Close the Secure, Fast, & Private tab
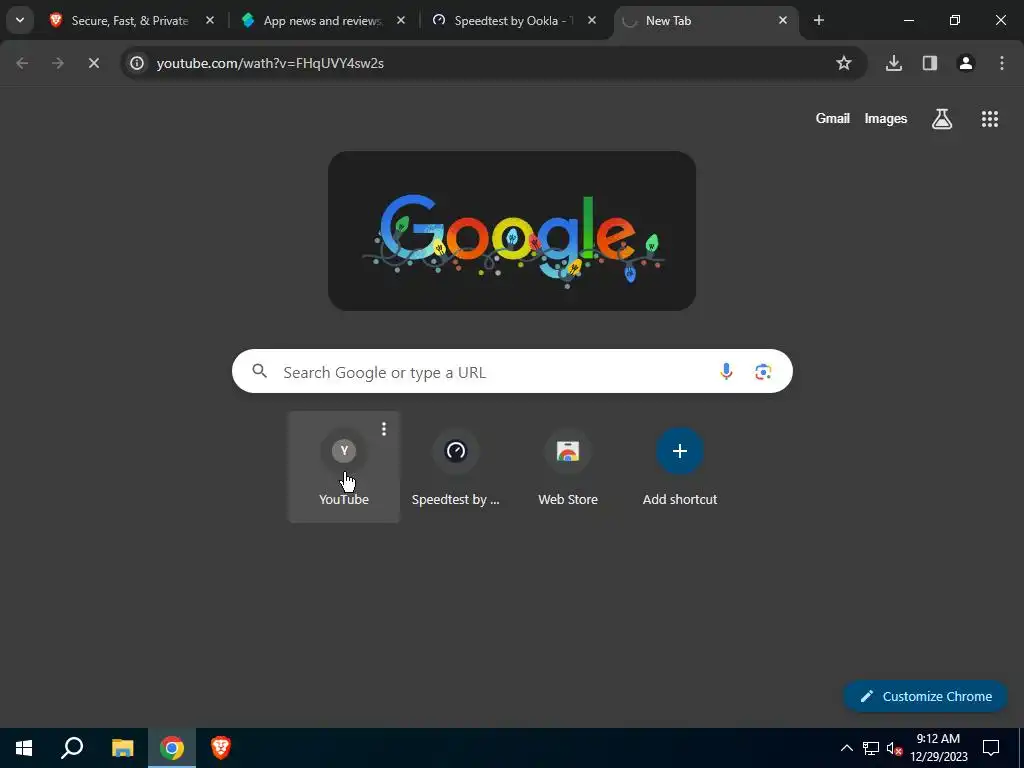The height and width of the screenshot is (768, 1024). (x=210, y=21)
